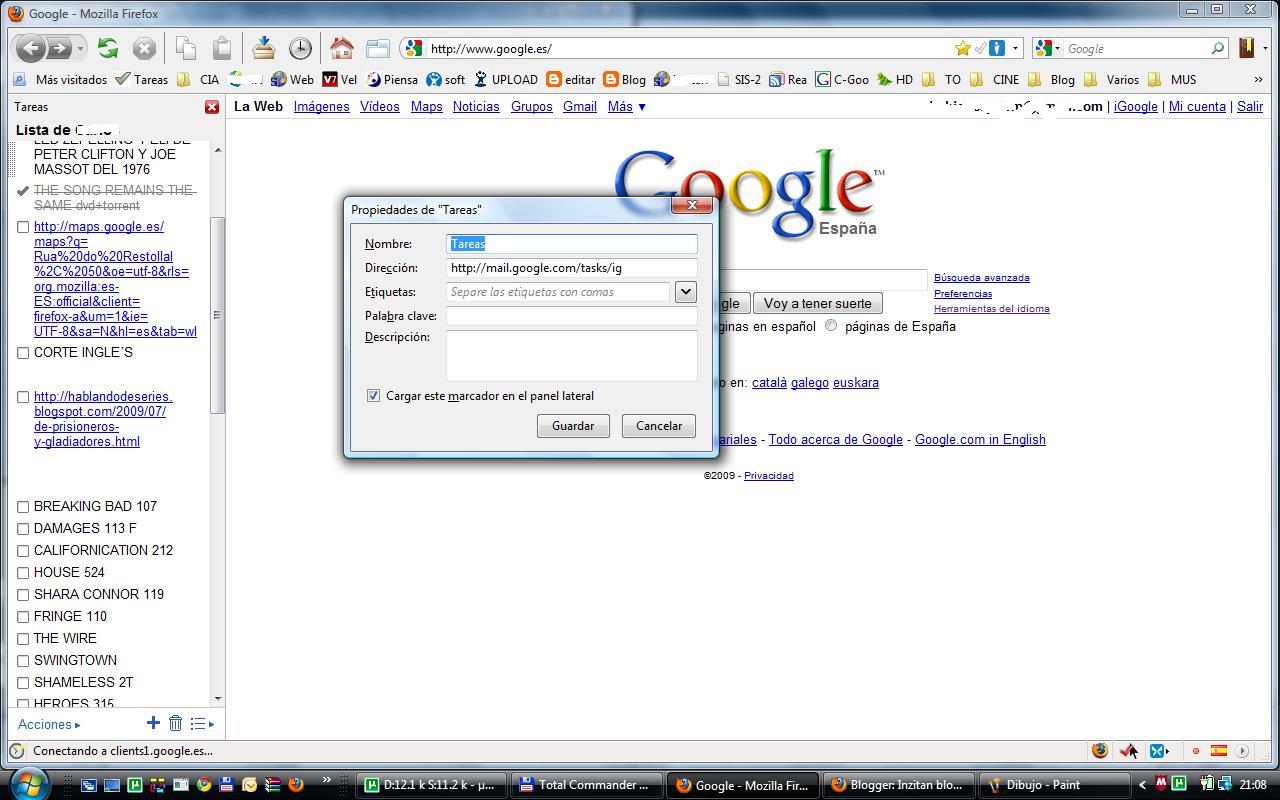Viewport: 1280px width, 800px height.
Task: Open the bookmarks book icon in the toolbar
Action: pyautogui.click(x=1246, y=48)
